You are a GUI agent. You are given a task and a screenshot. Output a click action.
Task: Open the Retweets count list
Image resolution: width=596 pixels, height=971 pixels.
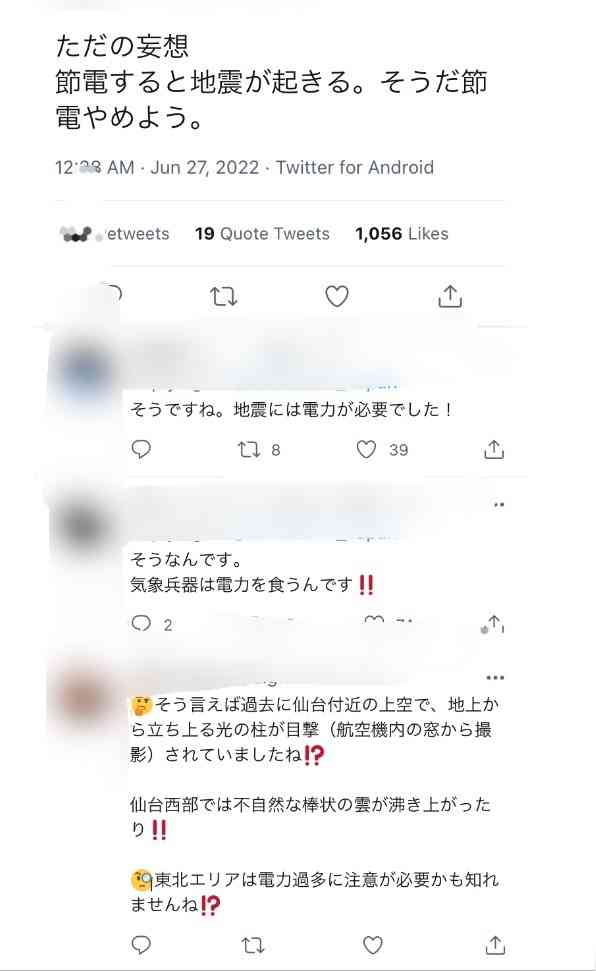click(115, 233)
